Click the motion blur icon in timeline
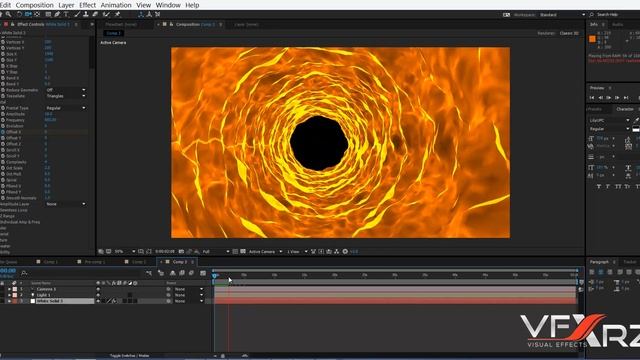 [x=191, y=273]
